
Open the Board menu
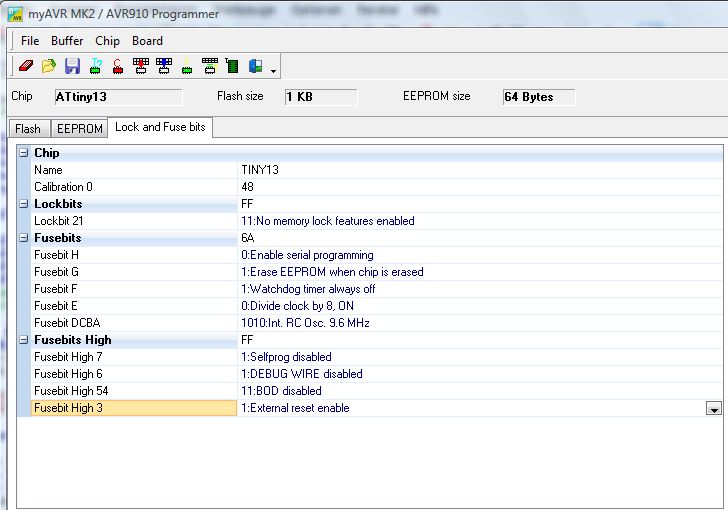[147, 41]
